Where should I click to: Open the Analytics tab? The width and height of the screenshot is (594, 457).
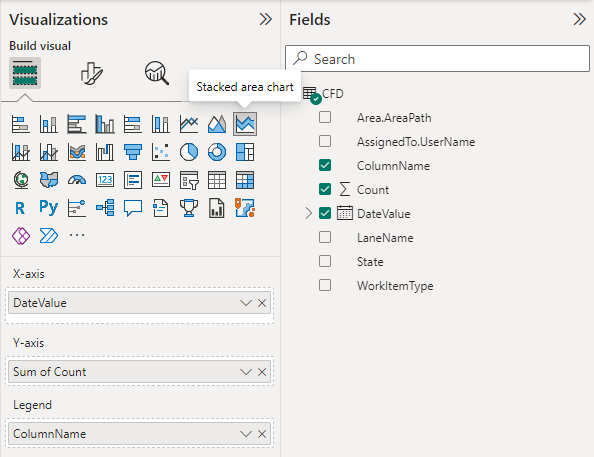point(156,73)
